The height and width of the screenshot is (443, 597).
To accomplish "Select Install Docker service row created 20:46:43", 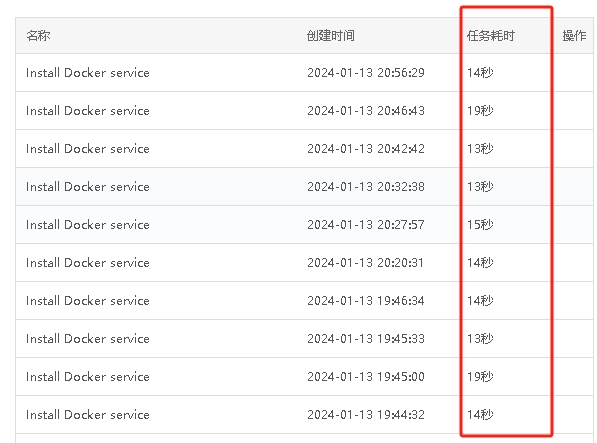I will (304, 110).
